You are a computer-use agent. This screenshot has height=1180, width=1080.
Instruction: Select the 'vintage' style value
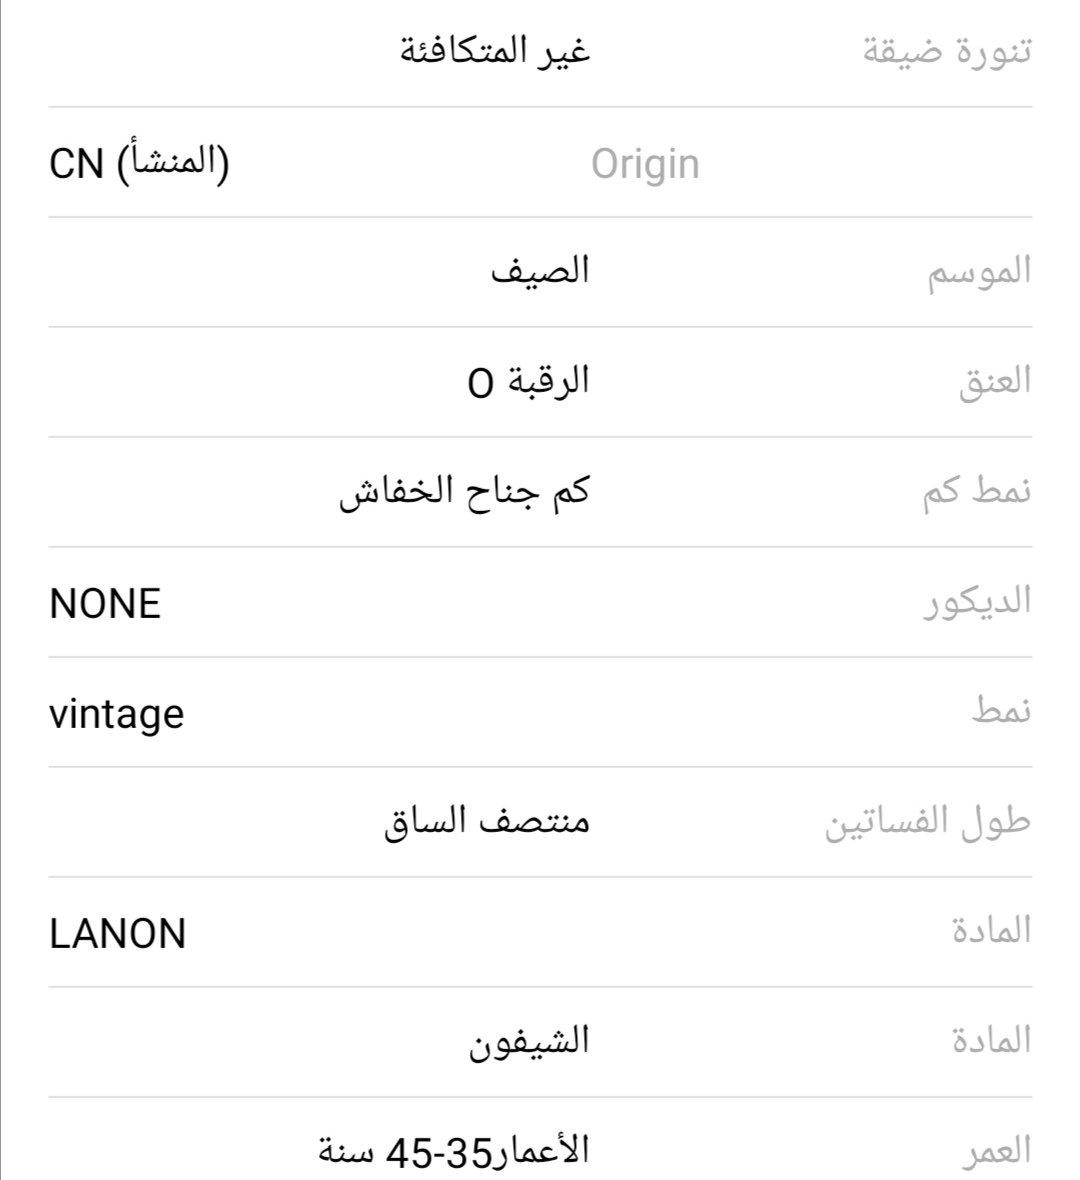[x=116, y=714]
